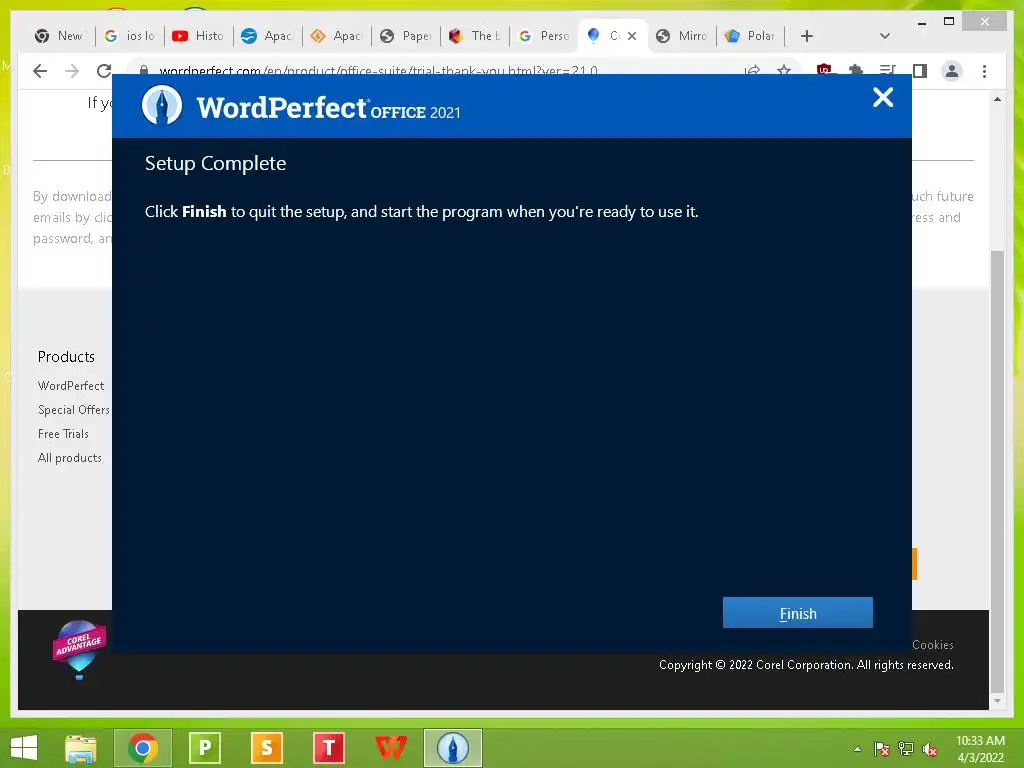This screenshot has height=768, width=1024.
Task: Click the WordPerfect pen logo in installer header
Action: coord(162,104)
